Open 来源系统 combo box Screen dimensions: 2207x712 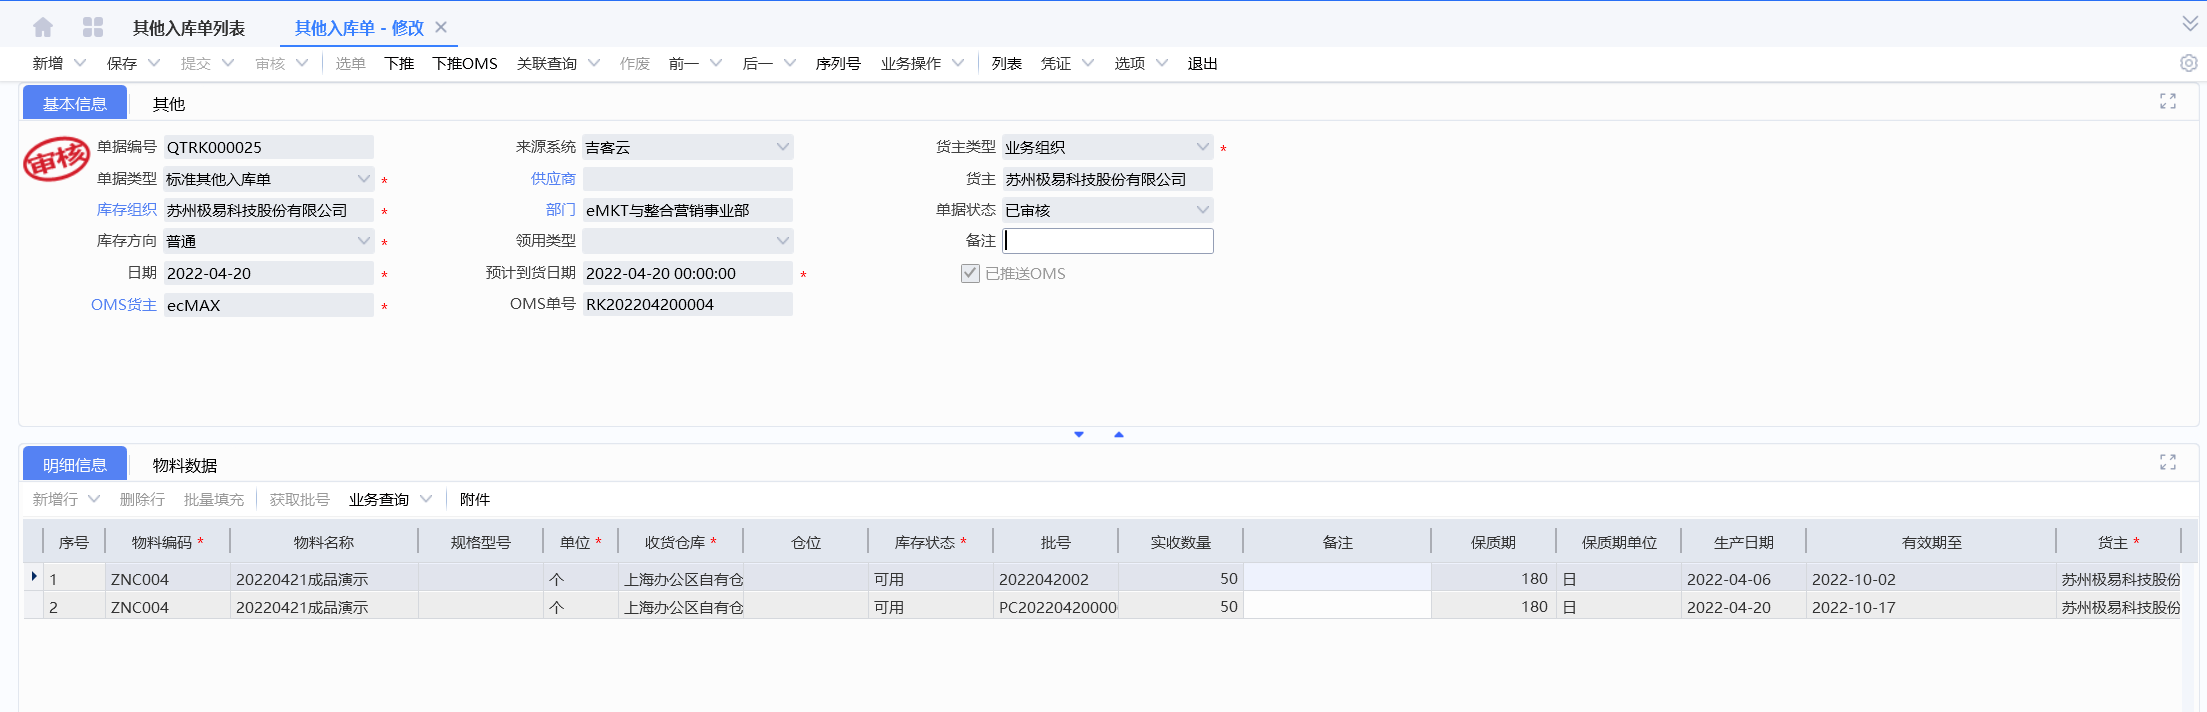tap(688, 147)
